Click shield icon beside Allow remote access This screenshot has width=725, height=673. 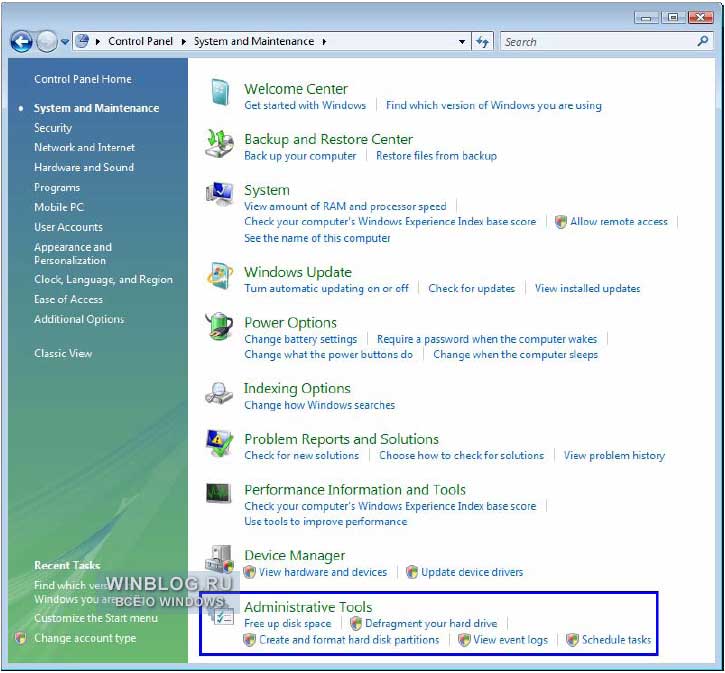[561, 222]
